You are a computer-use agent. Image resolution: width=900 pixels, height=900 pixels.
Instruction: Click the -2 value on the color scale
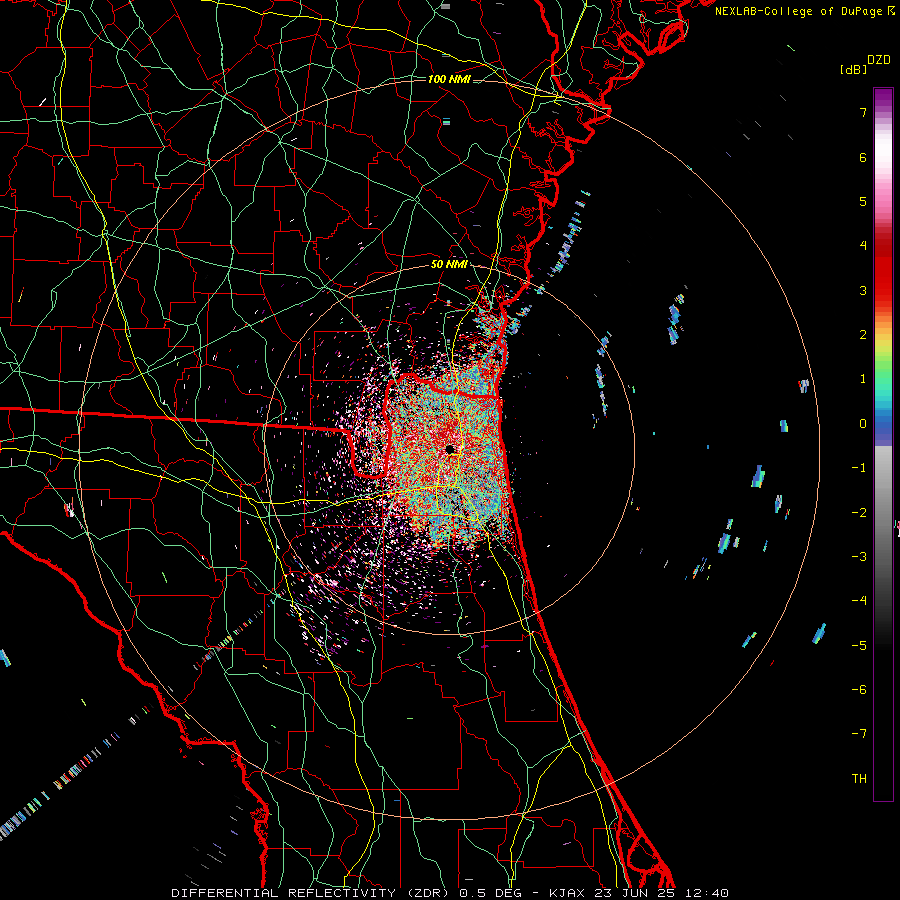click(x=859, y=513)
